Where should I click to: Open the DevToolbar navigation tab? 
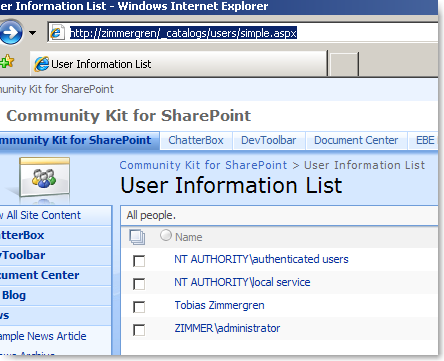[x=269, y=140]
